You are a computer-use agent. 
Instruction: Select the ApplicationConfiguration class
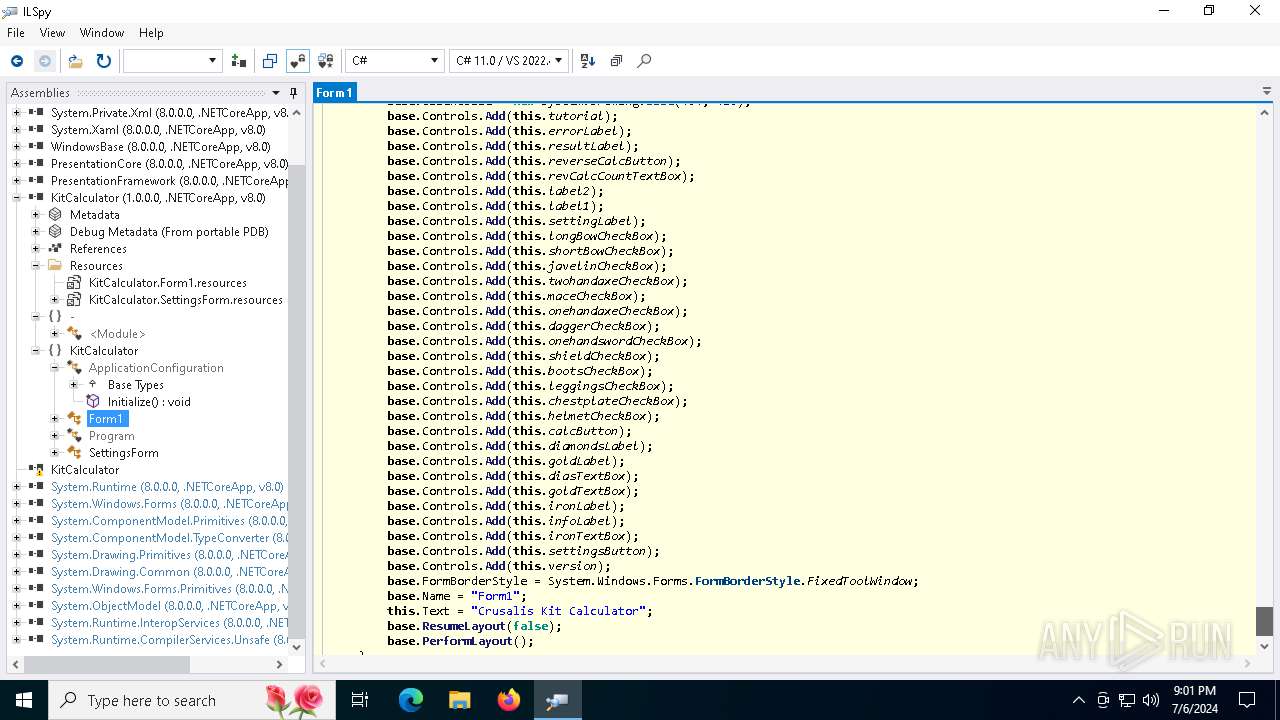click(156, 368)
